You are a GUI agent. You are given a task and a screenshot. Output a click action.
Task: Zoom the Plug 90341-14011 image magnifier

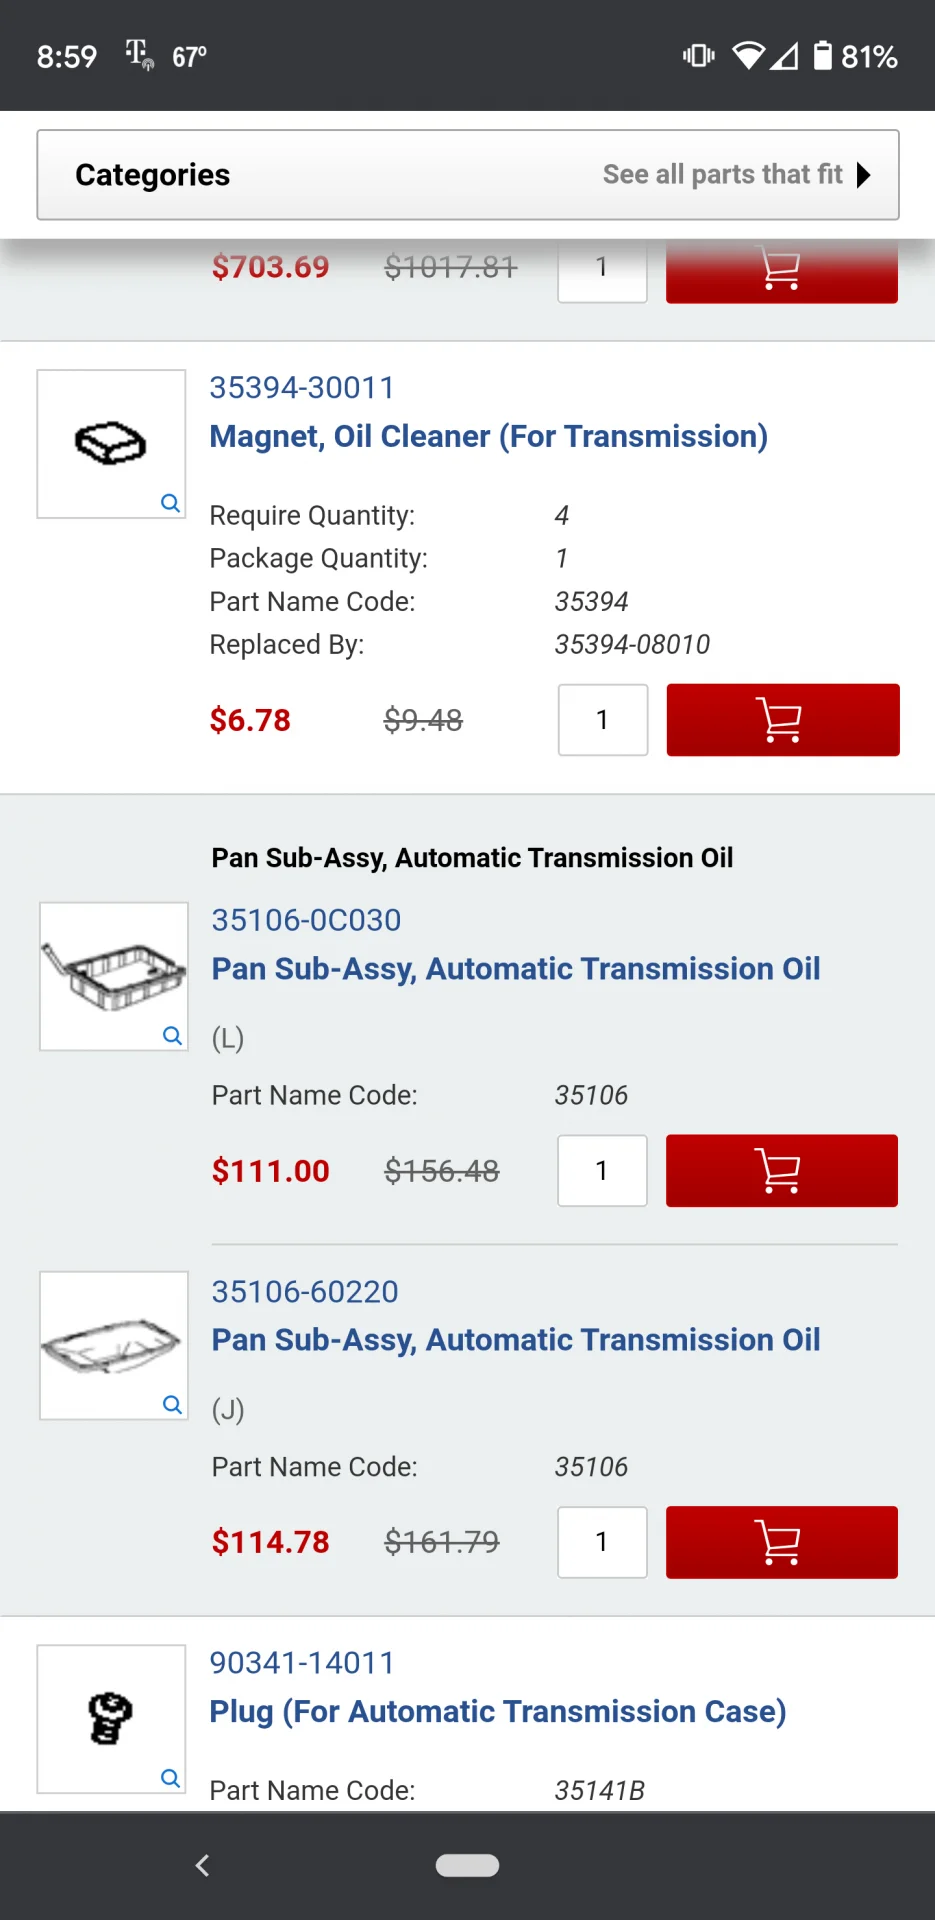point(171,1778)
